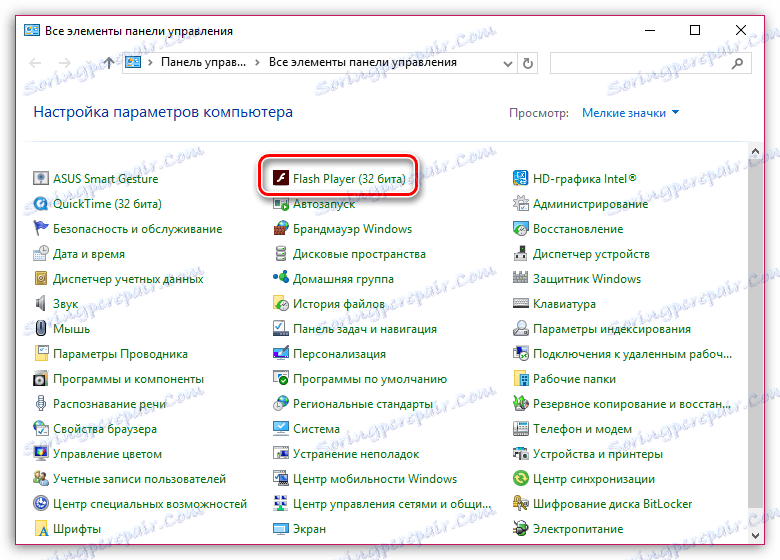
Task: Open Восстановление link
Action: tap(578, 229)
